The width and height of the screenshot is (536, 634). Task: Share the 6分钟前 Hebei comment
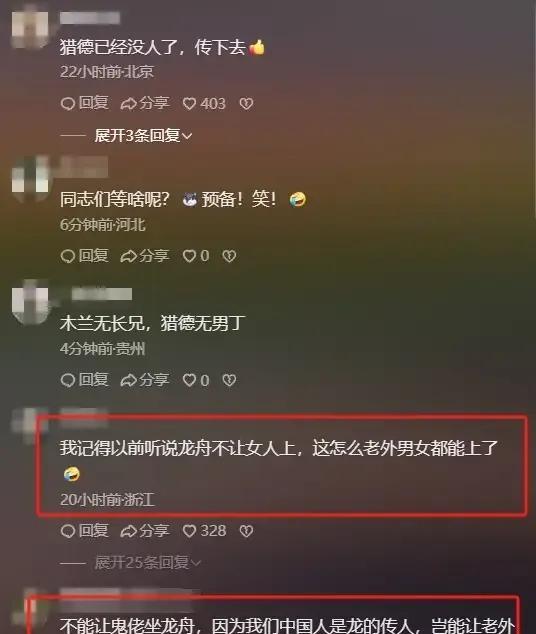click(145, 256)
